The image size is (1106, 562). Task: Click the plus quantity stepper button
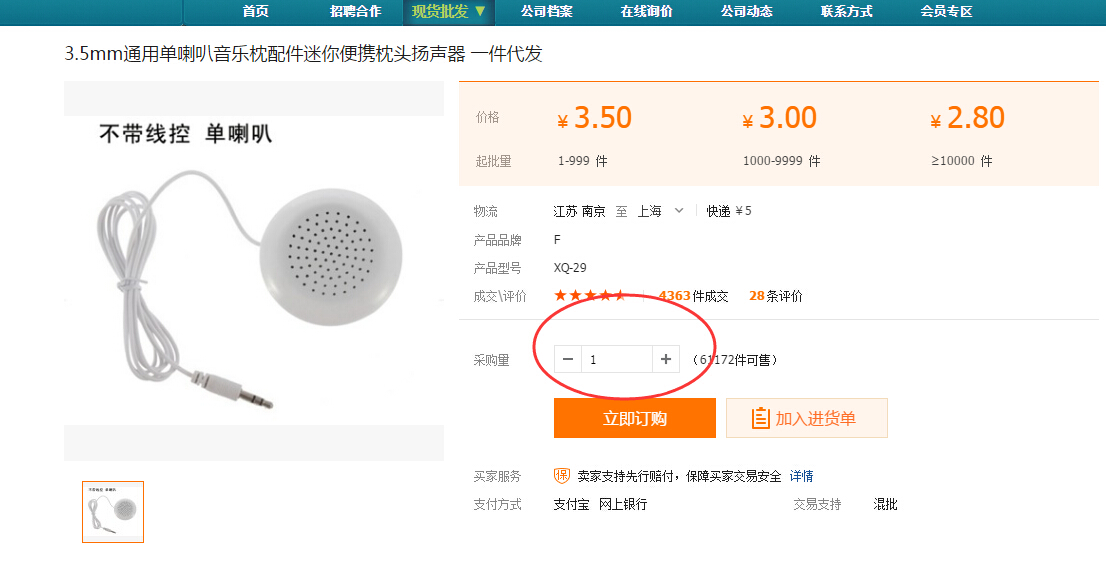tap(665, 360)
